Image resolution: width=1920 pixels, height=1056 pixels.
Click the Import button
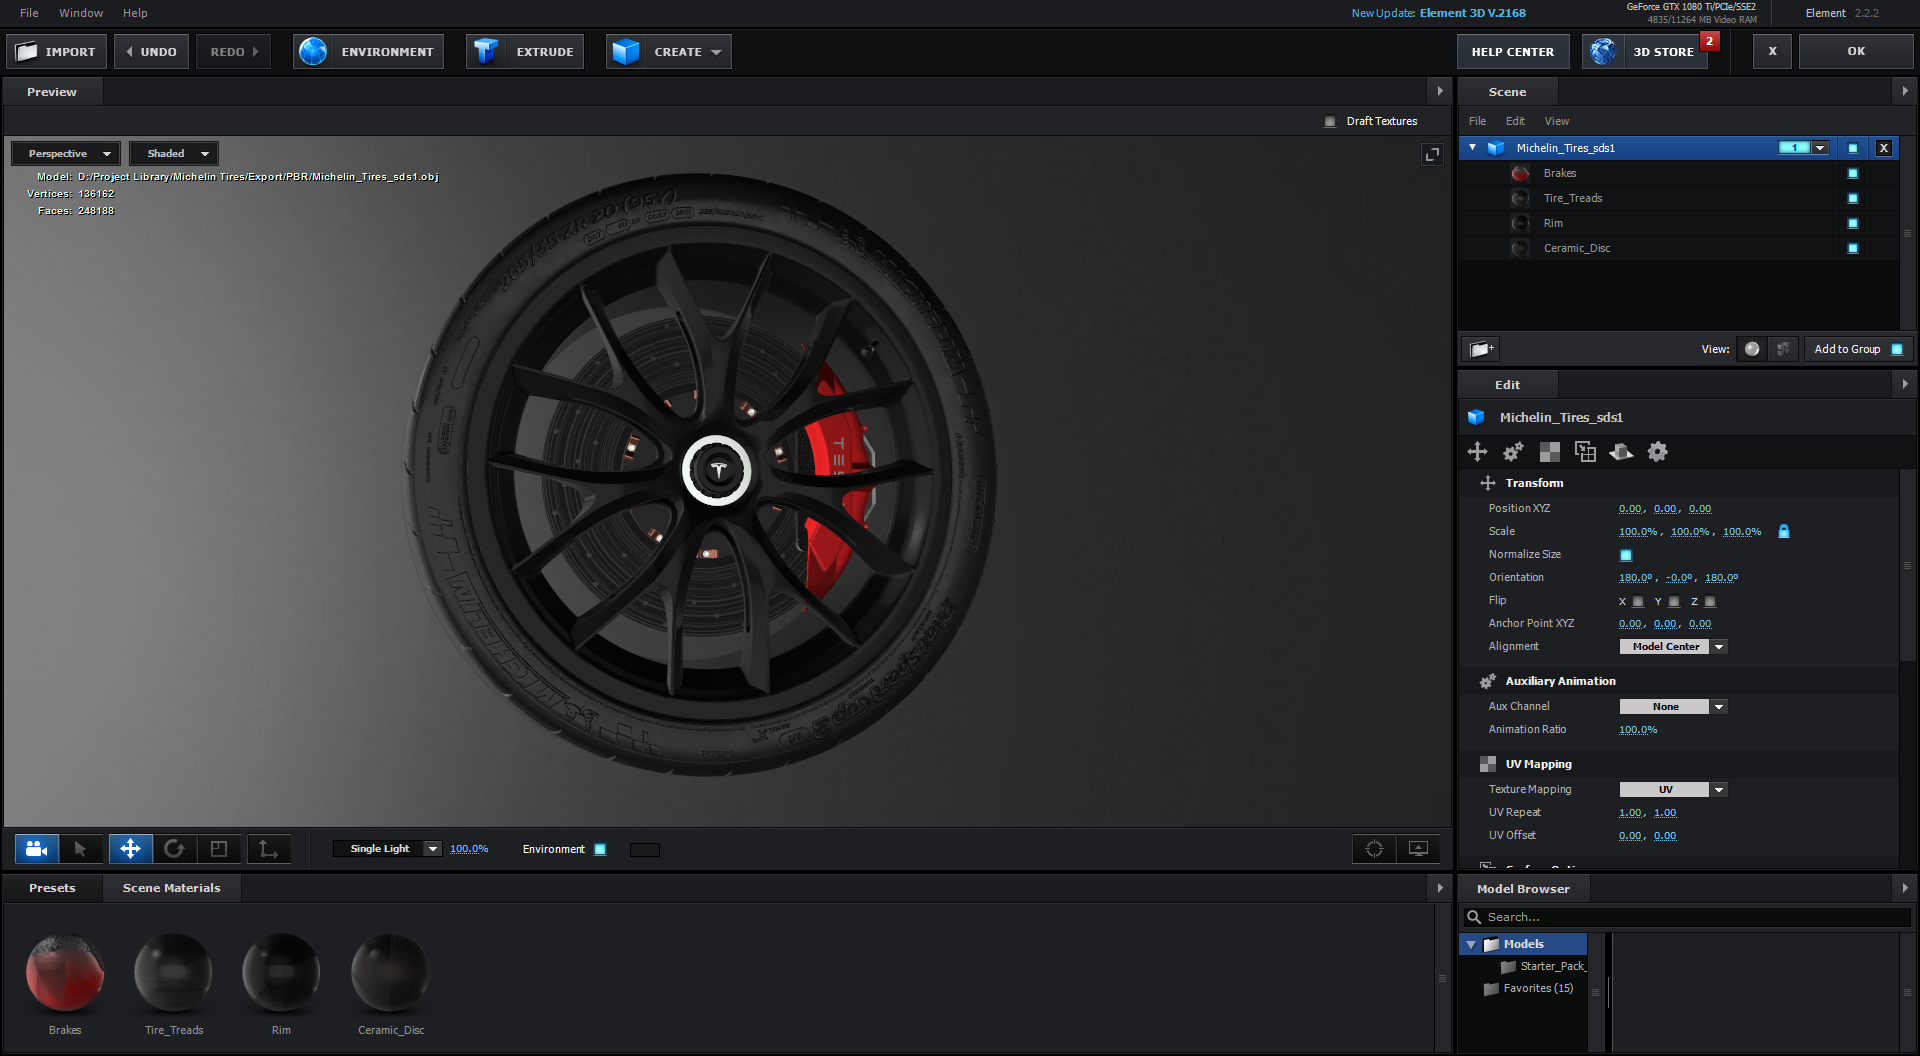(56, 52)
